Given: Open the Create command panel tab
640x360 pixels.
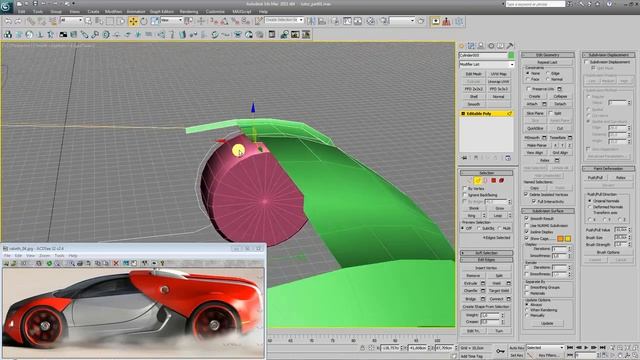Looking at the screenshot, I should [x=462, y=46].
